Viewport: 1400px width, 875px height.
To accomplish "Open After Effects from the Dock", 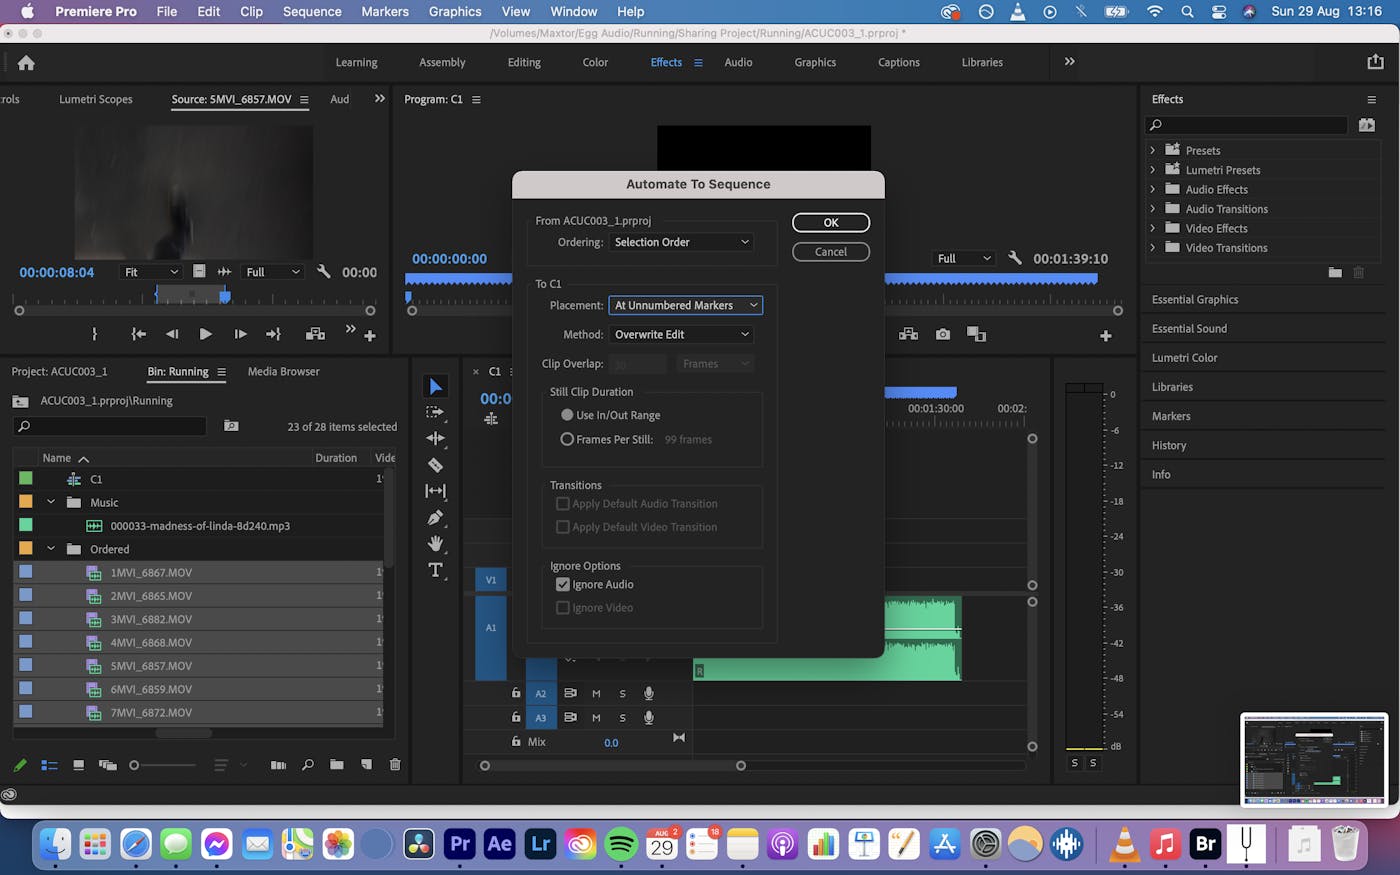I will 500,844.
